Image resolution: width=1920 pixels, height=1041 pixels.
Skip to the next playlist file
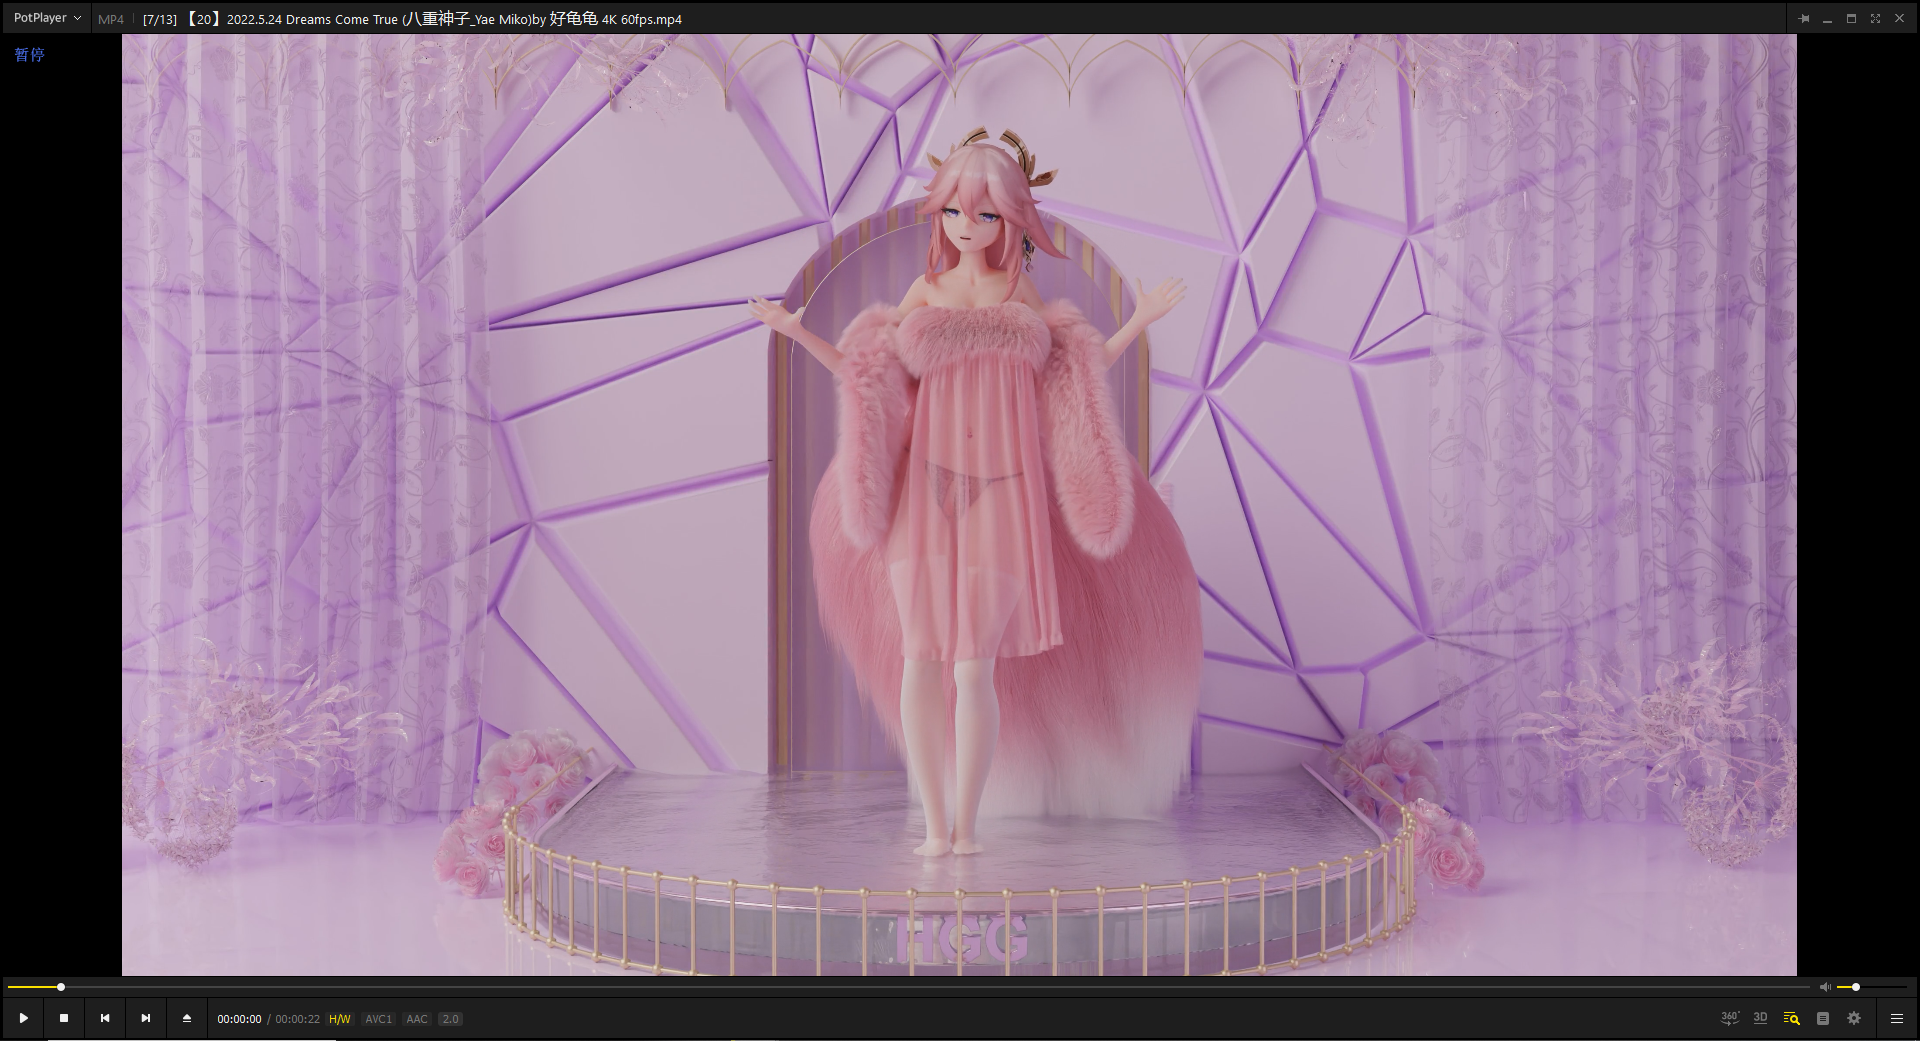[x=146, y=1018]
